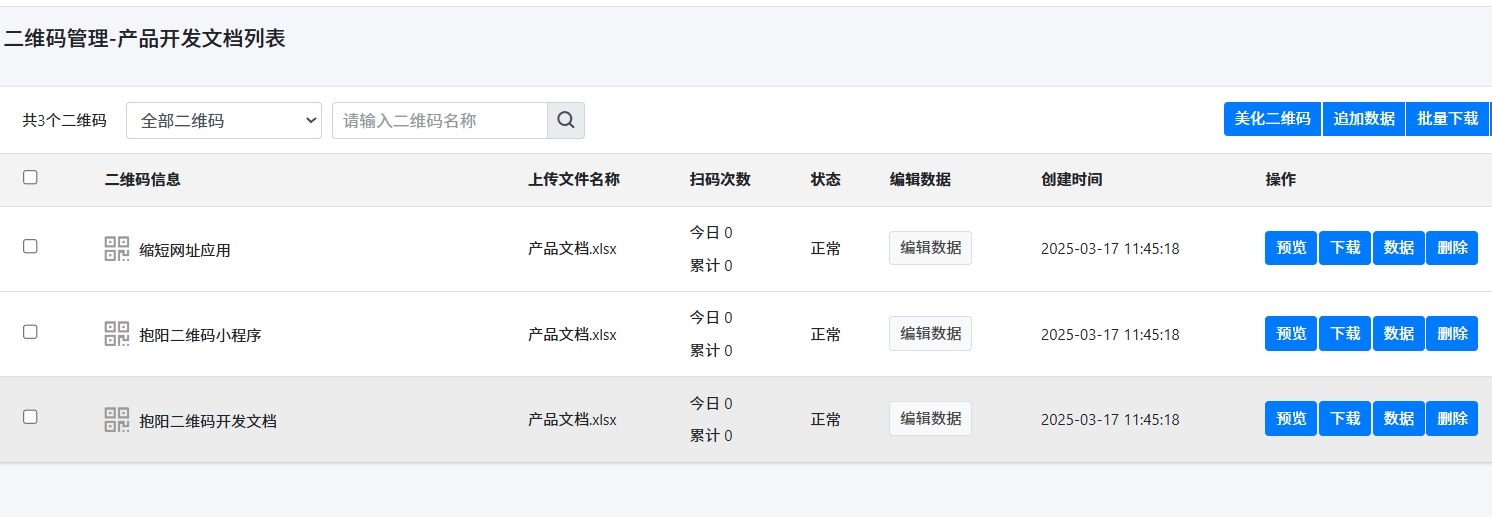The height and width of the screenshot is (517, 1492).
Task: Click QR code icon for 缩短网址应用
Action: point(117,249)
